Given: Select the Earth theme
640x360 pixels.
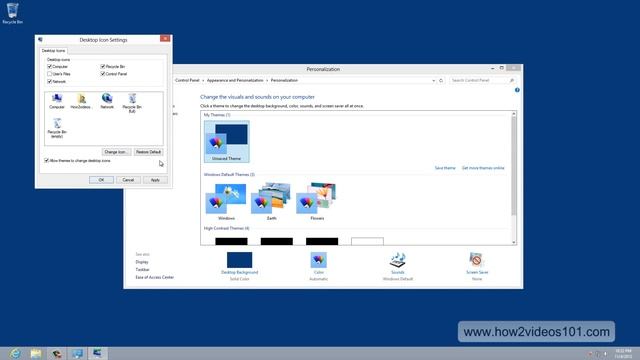Looking at the screenshot, I should point(271,202).
